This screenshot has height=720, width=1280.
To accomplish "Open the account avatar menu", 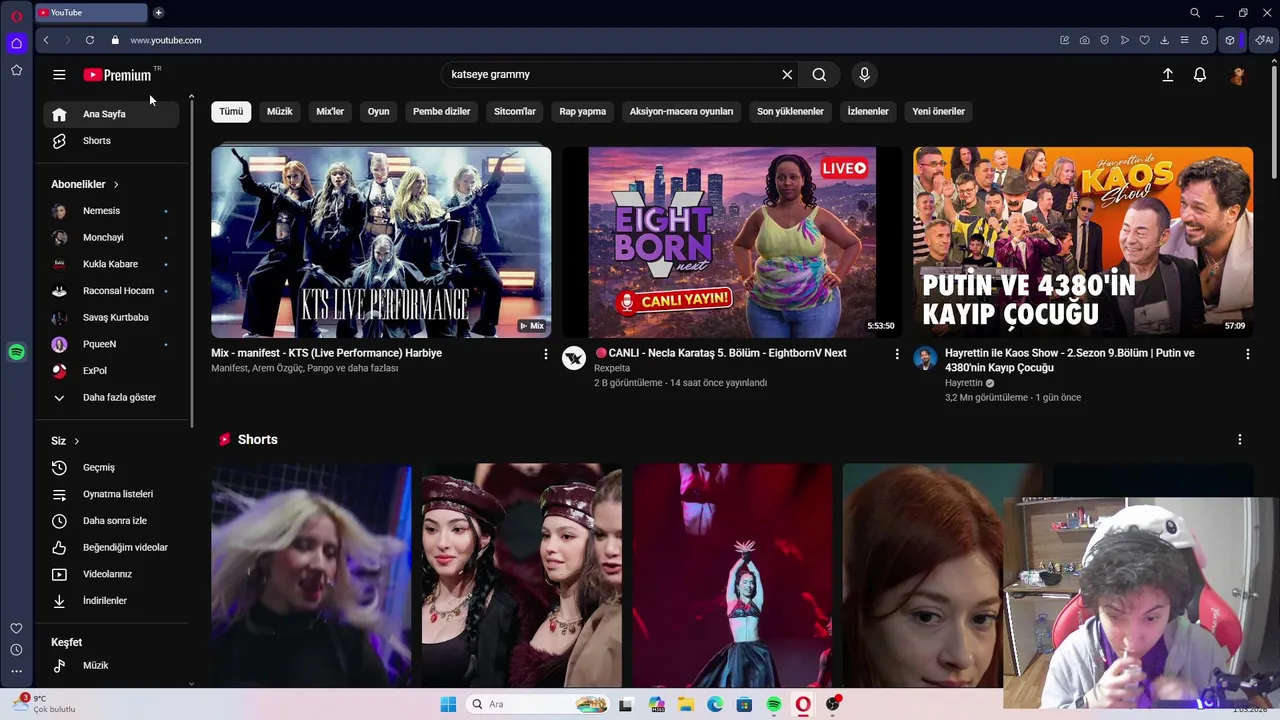I will 1238,75.
